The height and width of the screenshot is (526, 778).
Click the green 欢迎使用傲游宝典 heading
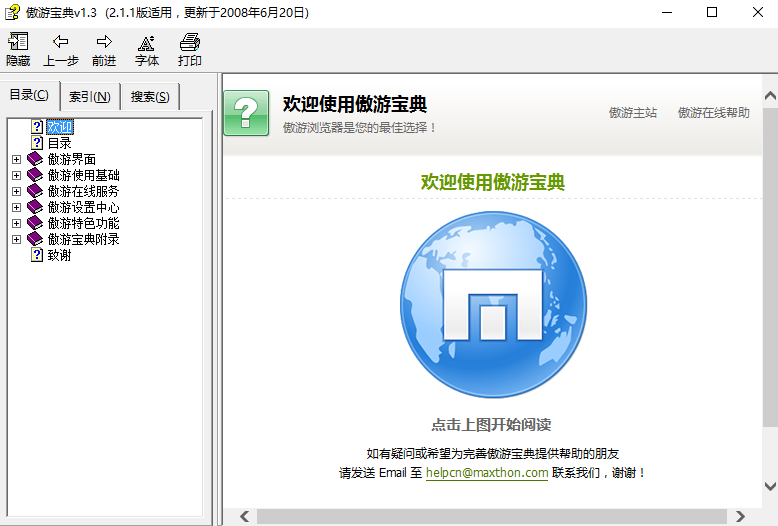tap(493, 182)
